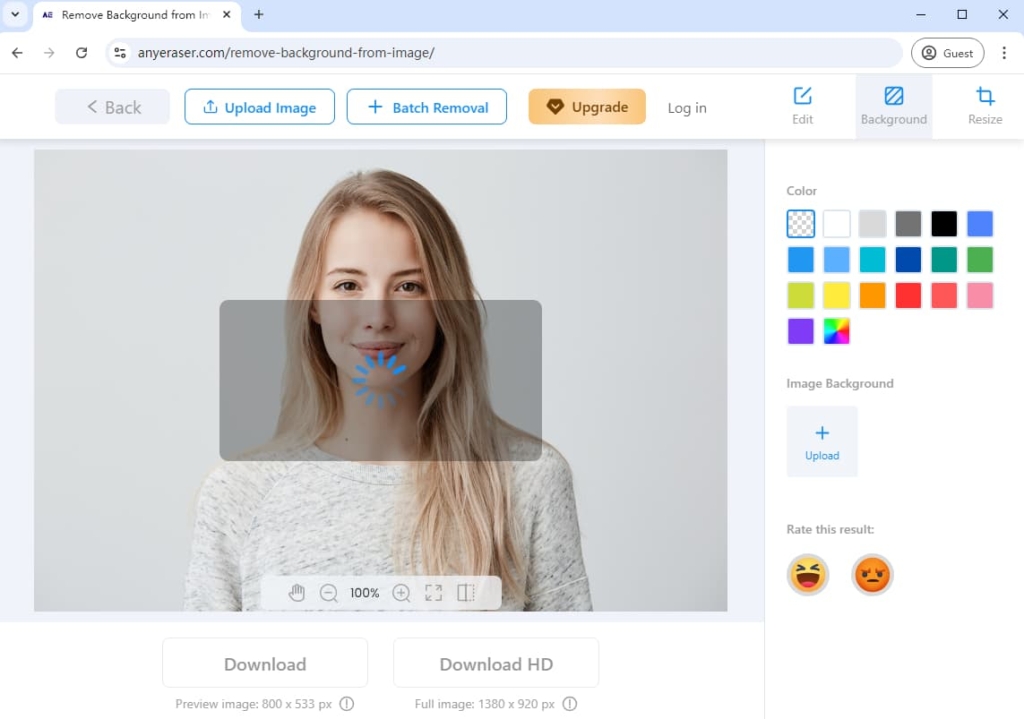
Task: Zoom out using the magnifier minus icon
Action: pyautogui.click(x=329, y=592)
